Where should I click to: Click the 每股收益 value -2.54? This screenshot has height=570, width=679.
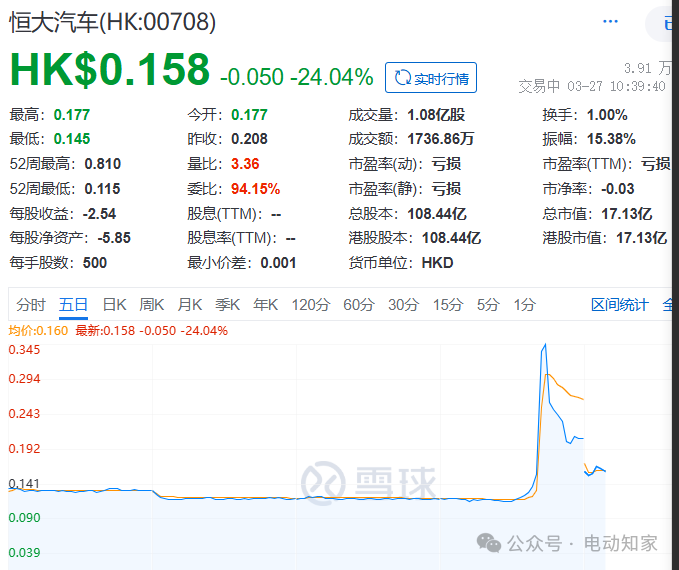pyautogui.click(x=99, y=214)
